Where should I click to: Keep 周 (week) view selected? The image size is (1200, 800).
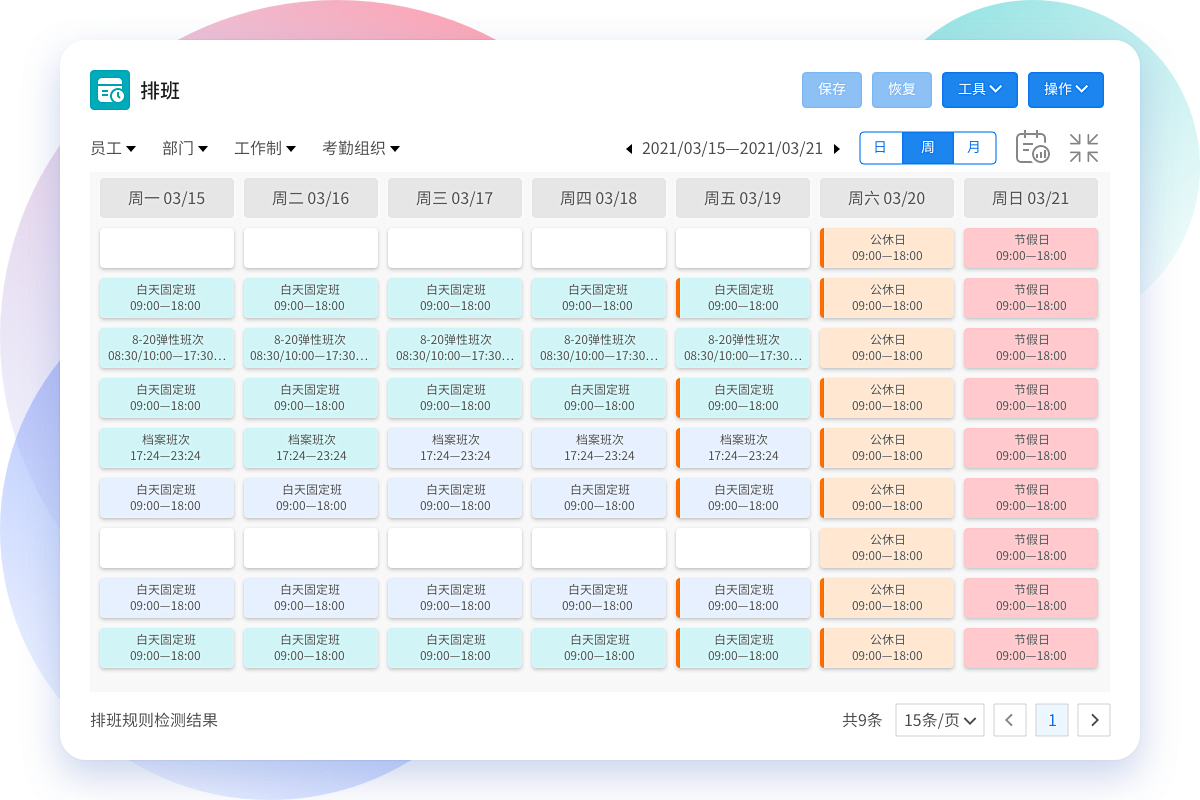coord(927,147)
